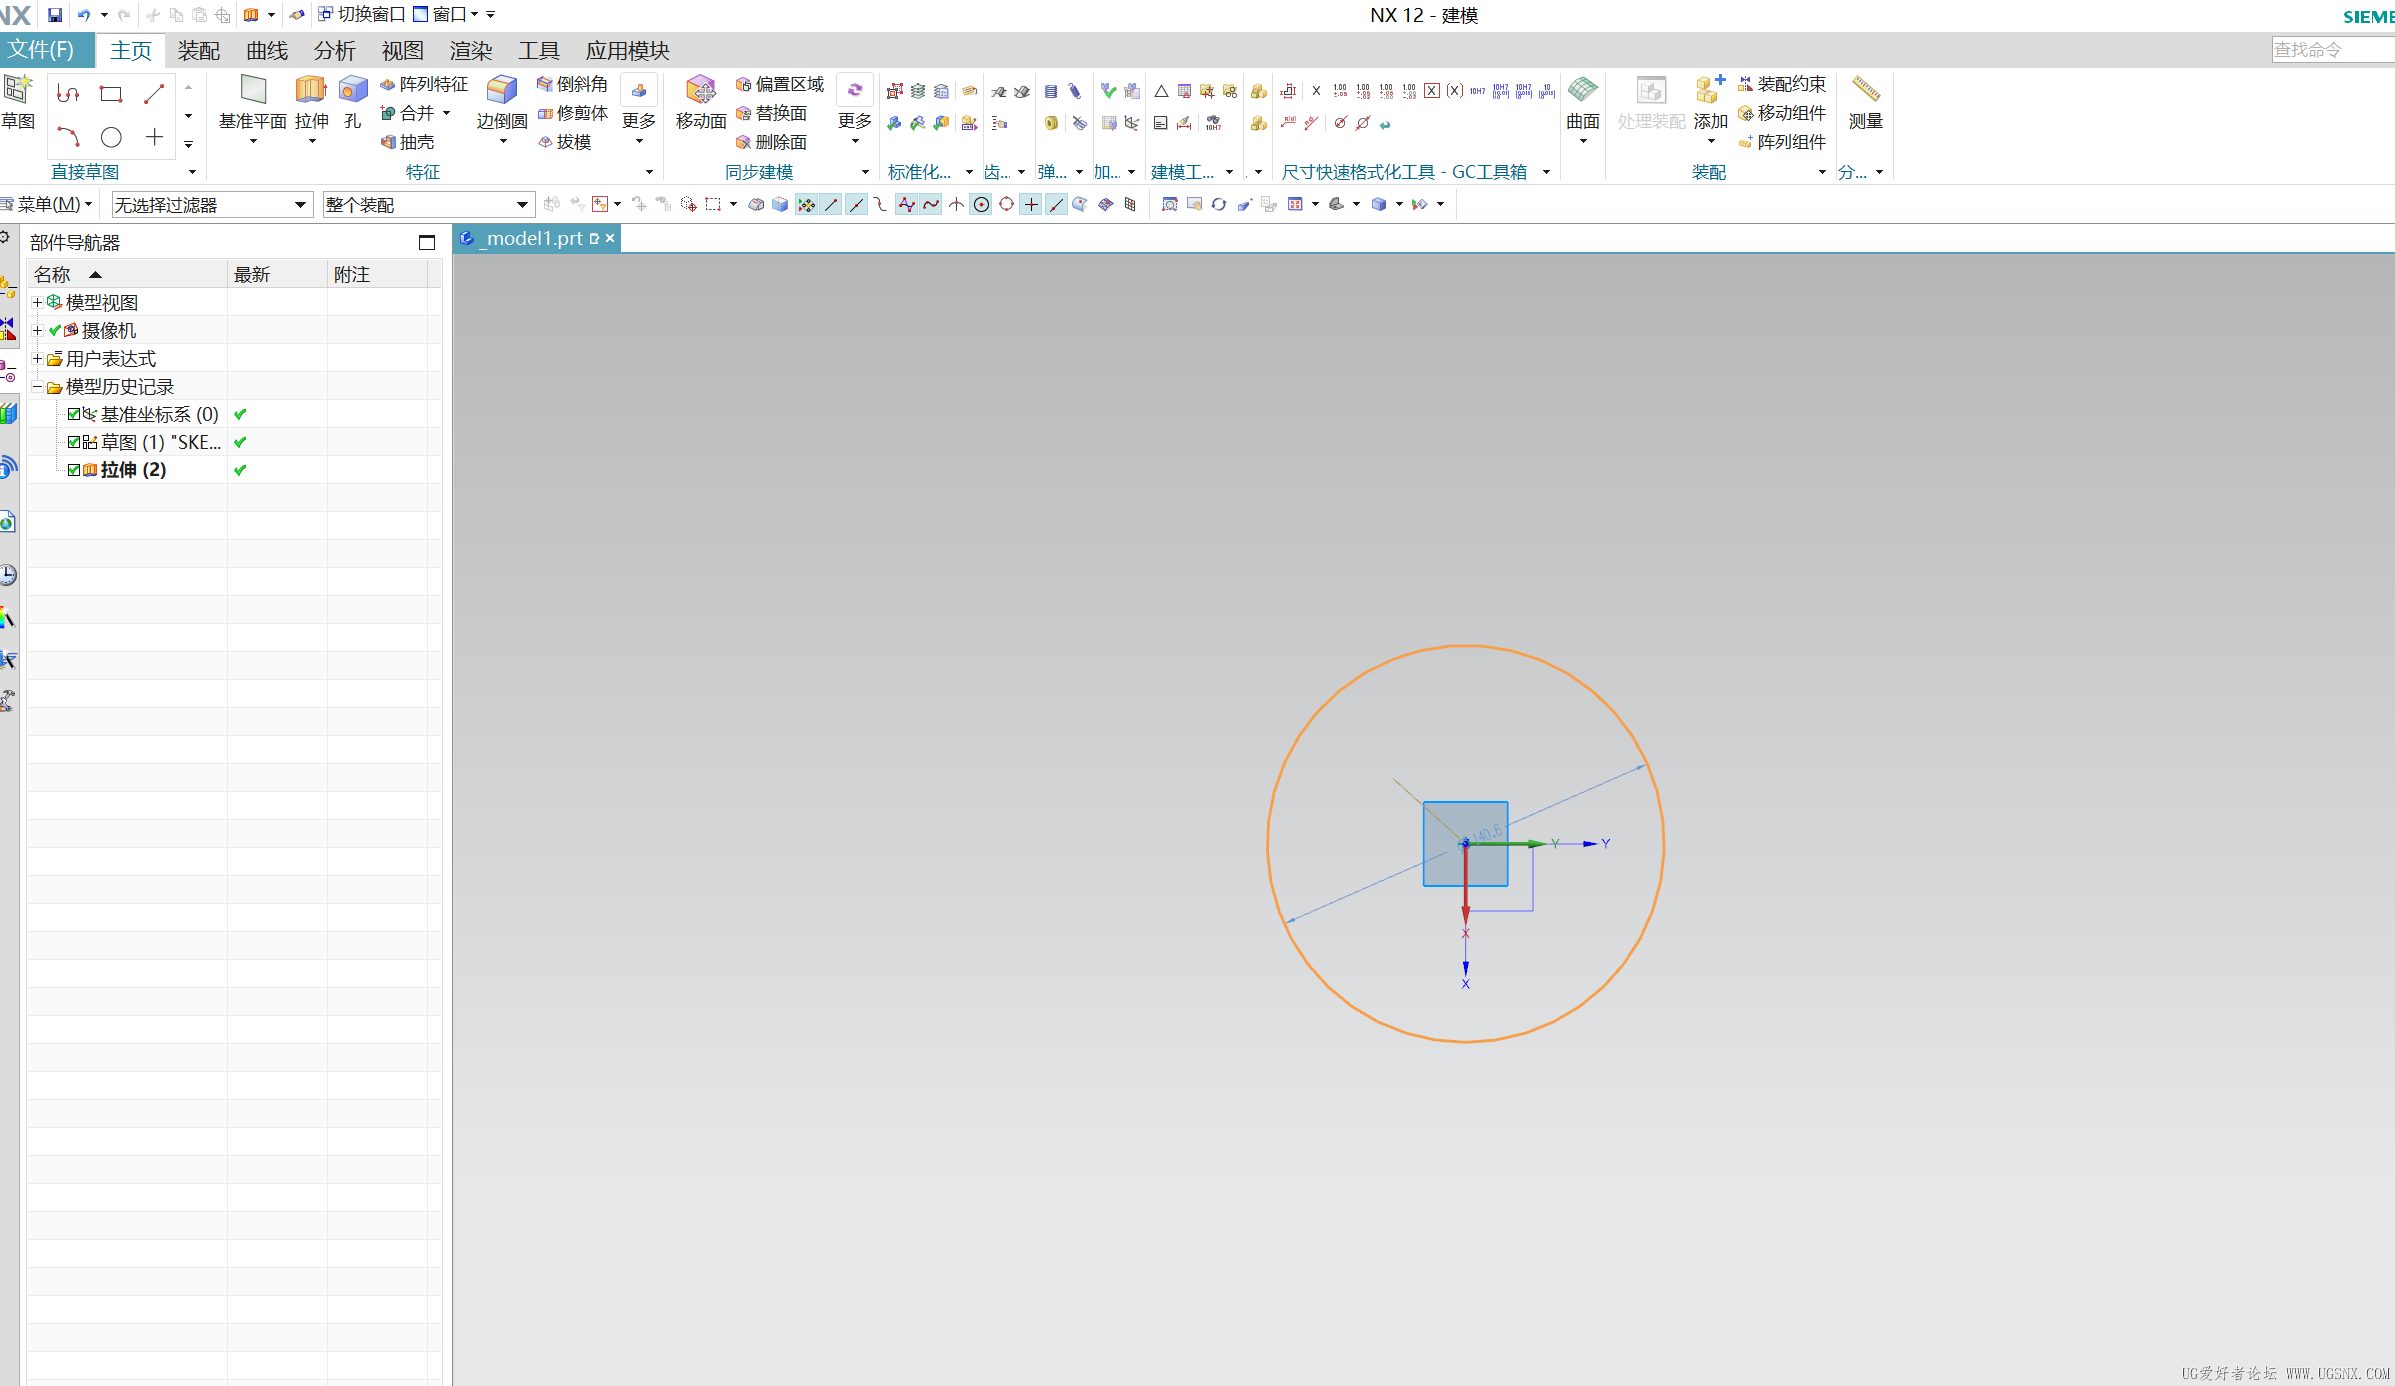Expand the 模型视图 tree node

click(37, 302)
